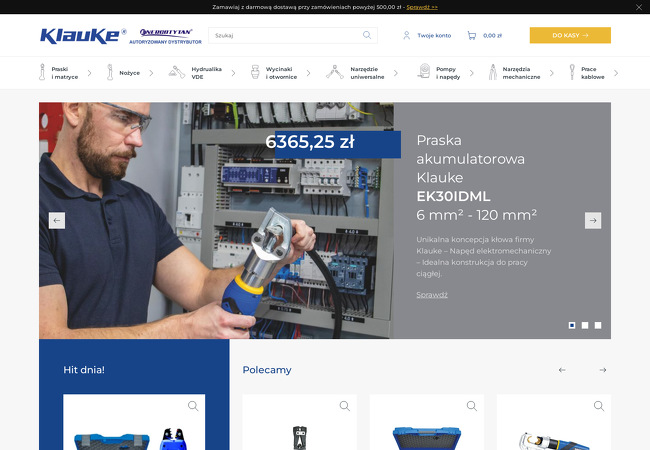The height and width of the screenshot is (450, 650).
Task: Click the DO KASY checkout button
Action: tap(570, 35)
